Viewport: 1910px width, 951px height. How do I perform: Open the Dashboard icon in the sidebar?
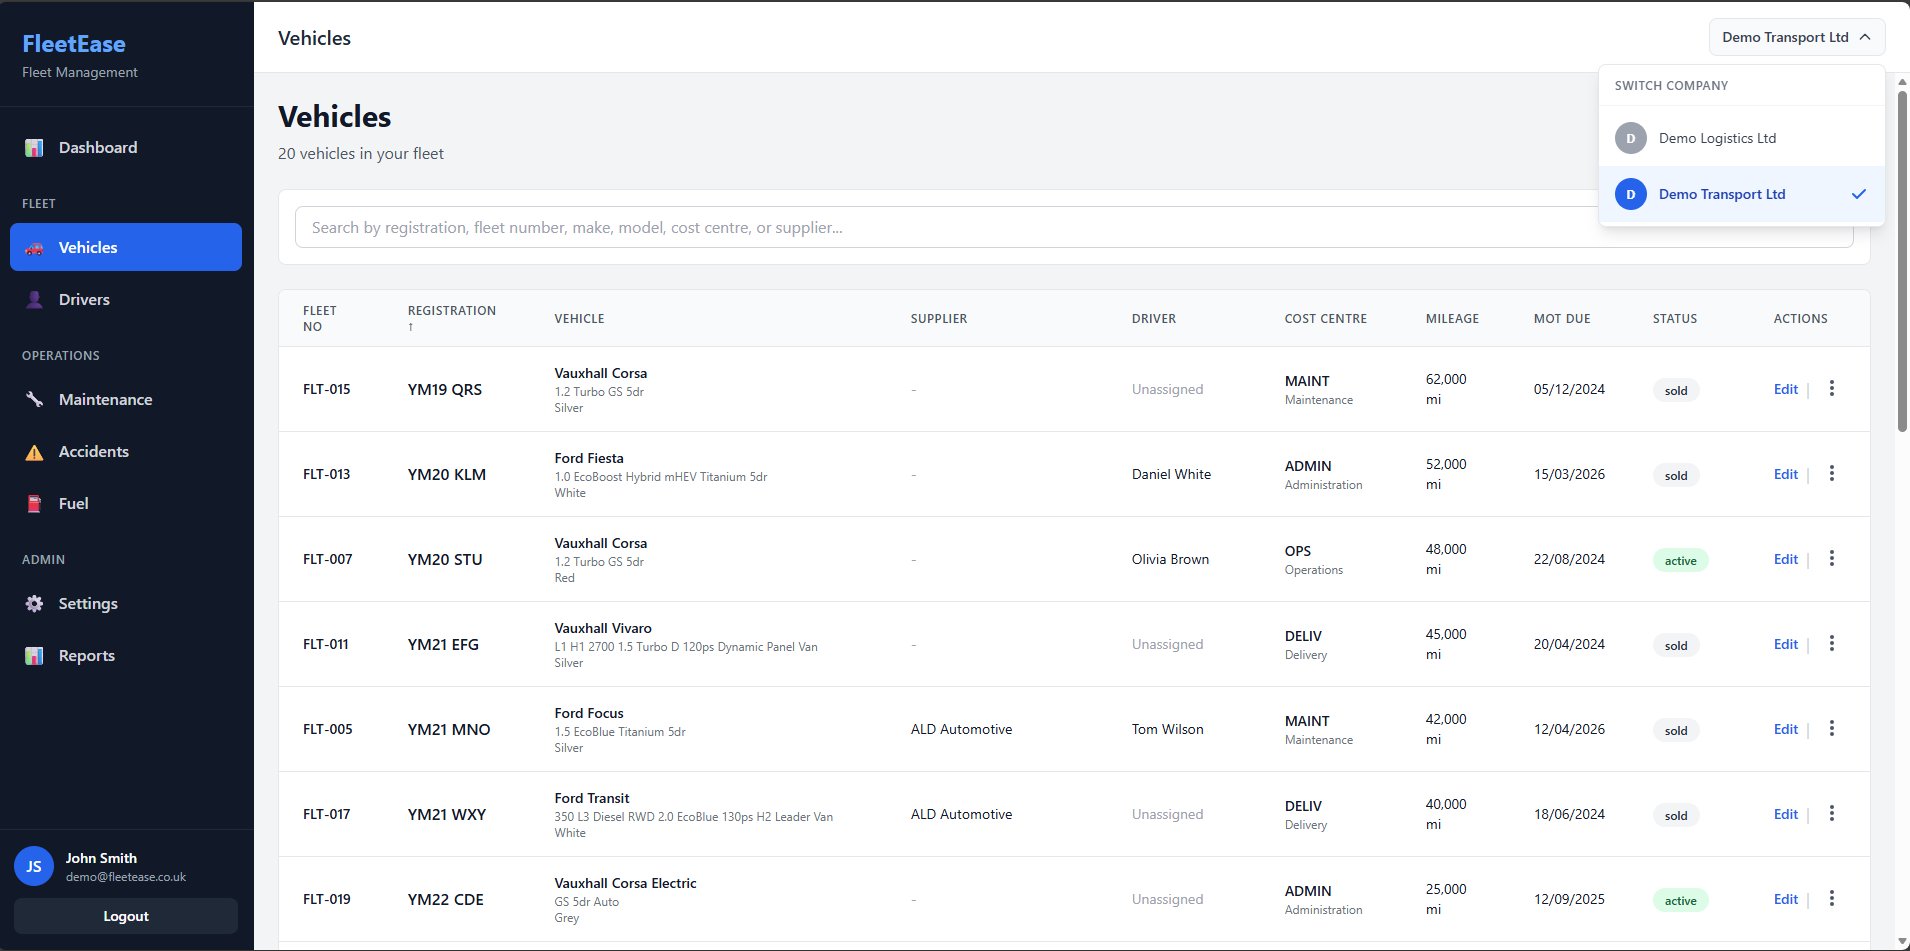[33, 147]
